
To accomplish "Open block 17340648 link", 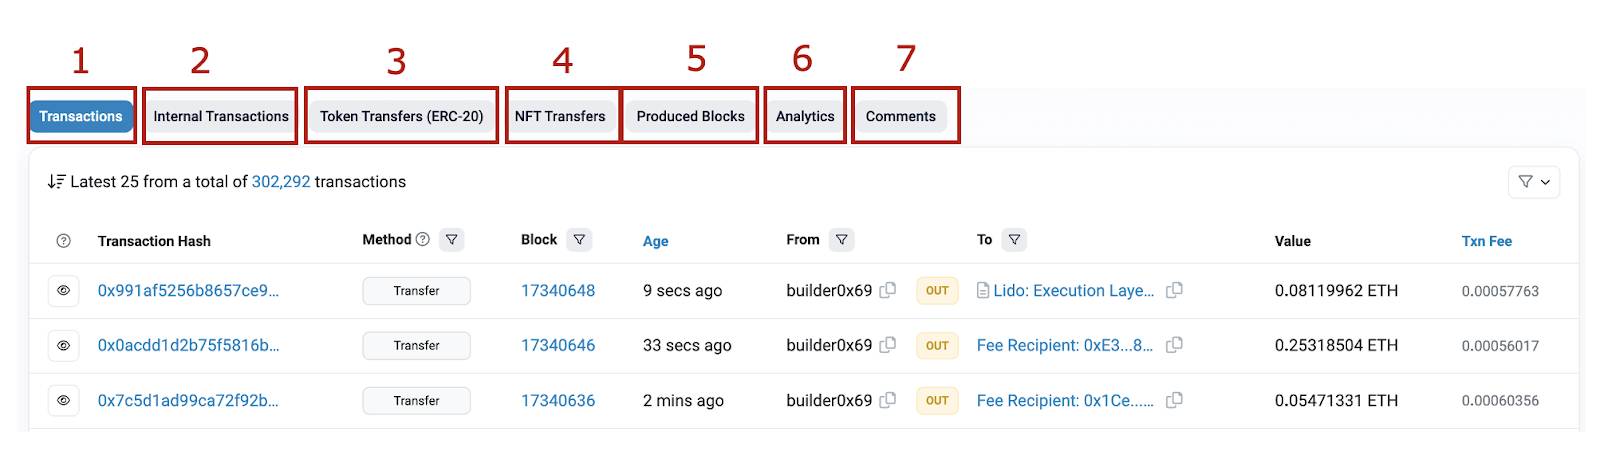I will (558, 291).
